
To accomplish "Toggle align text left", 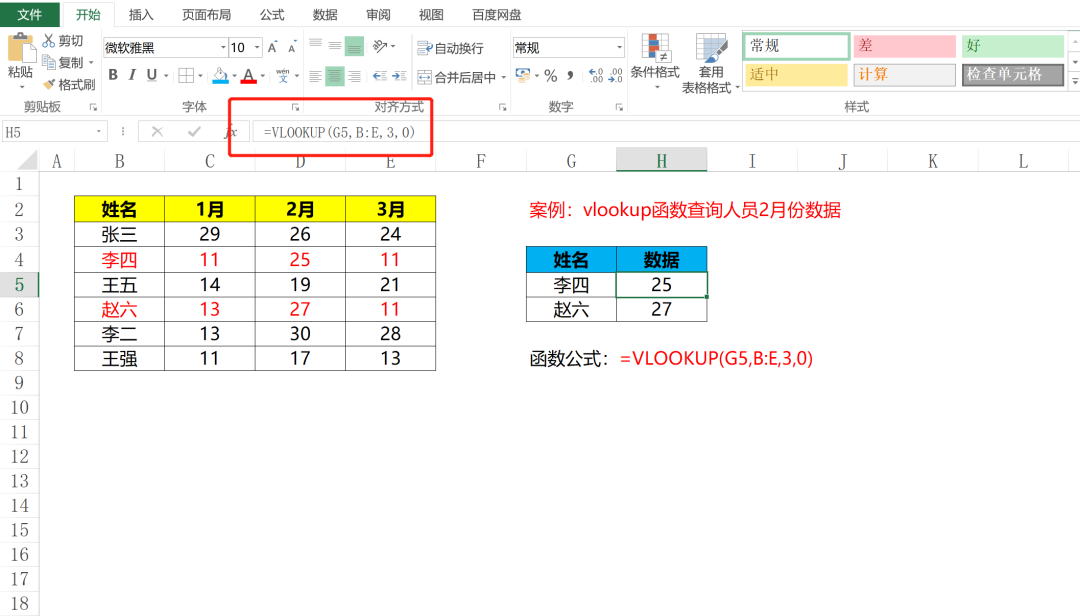I will (315, 76).
